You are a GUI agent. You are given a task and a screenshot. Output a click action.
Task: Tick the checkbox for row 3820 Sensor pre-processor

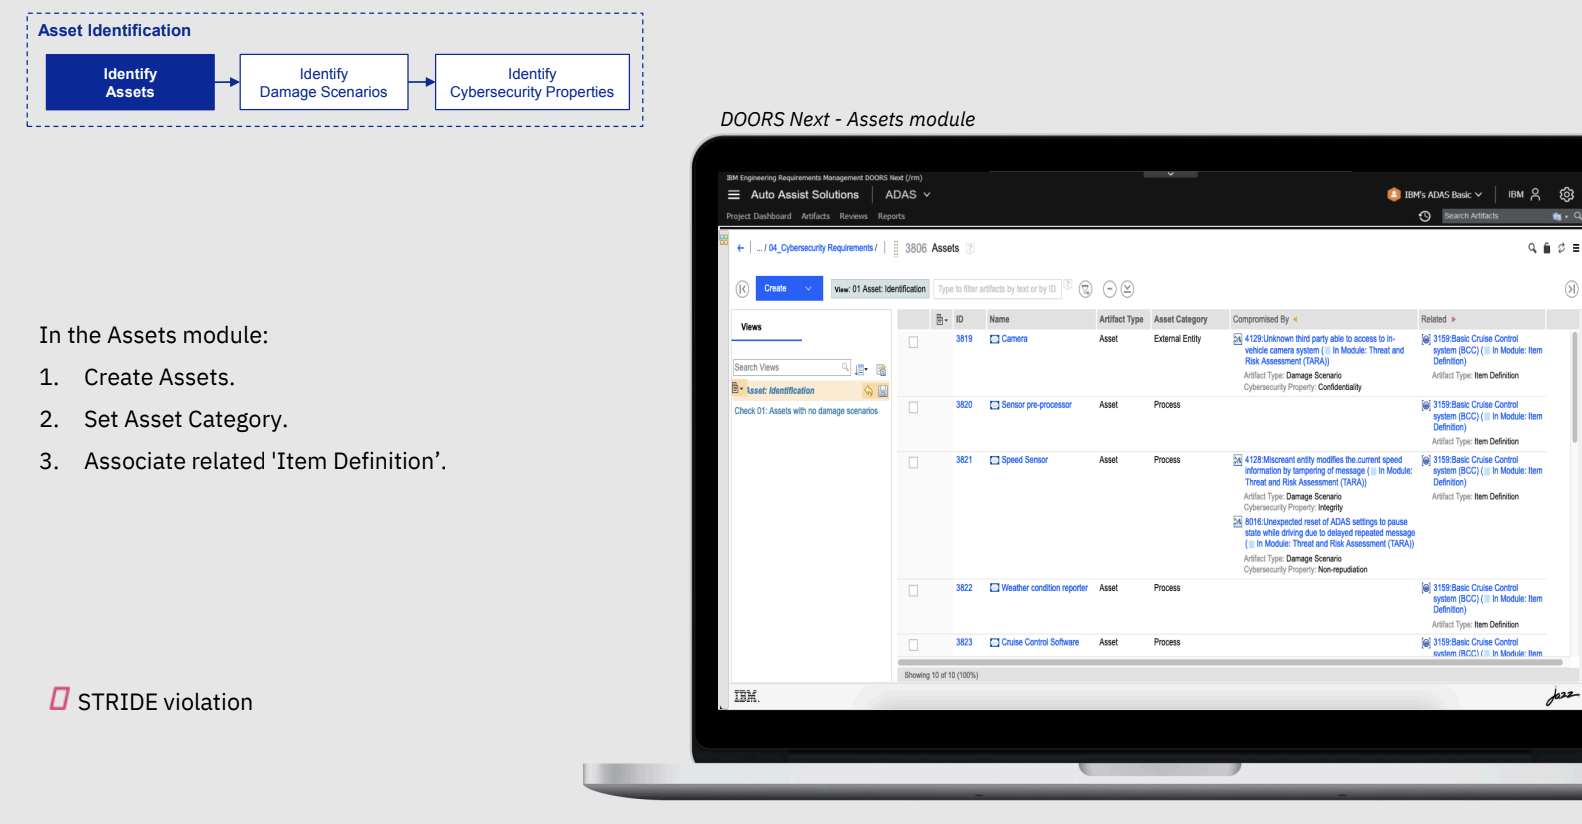(x=913, y=408)
